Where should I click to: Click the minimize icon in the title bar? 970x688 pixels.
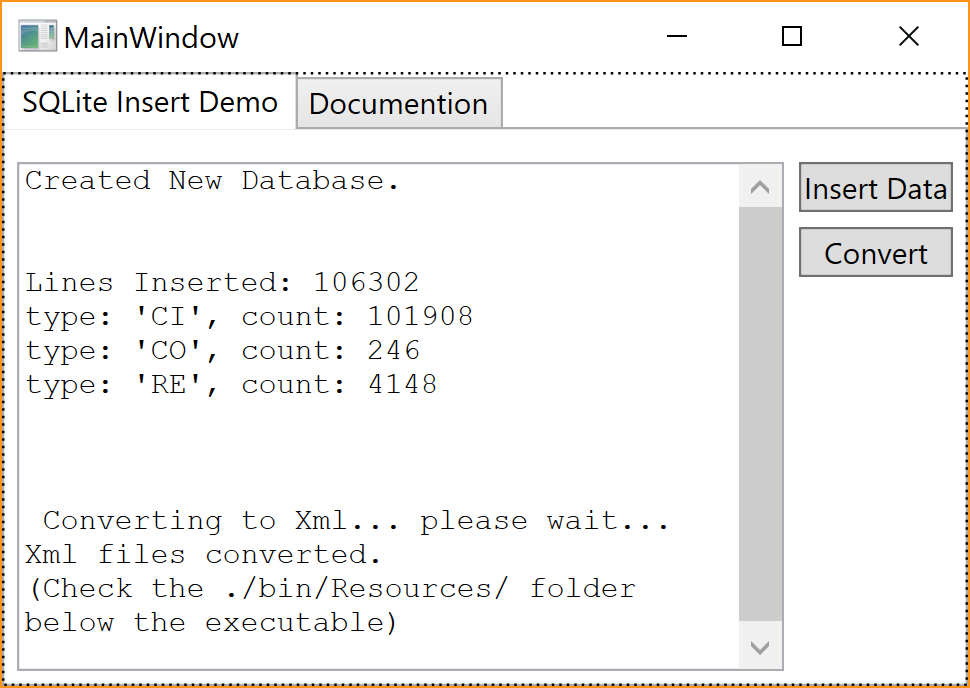tap(677, 36)
